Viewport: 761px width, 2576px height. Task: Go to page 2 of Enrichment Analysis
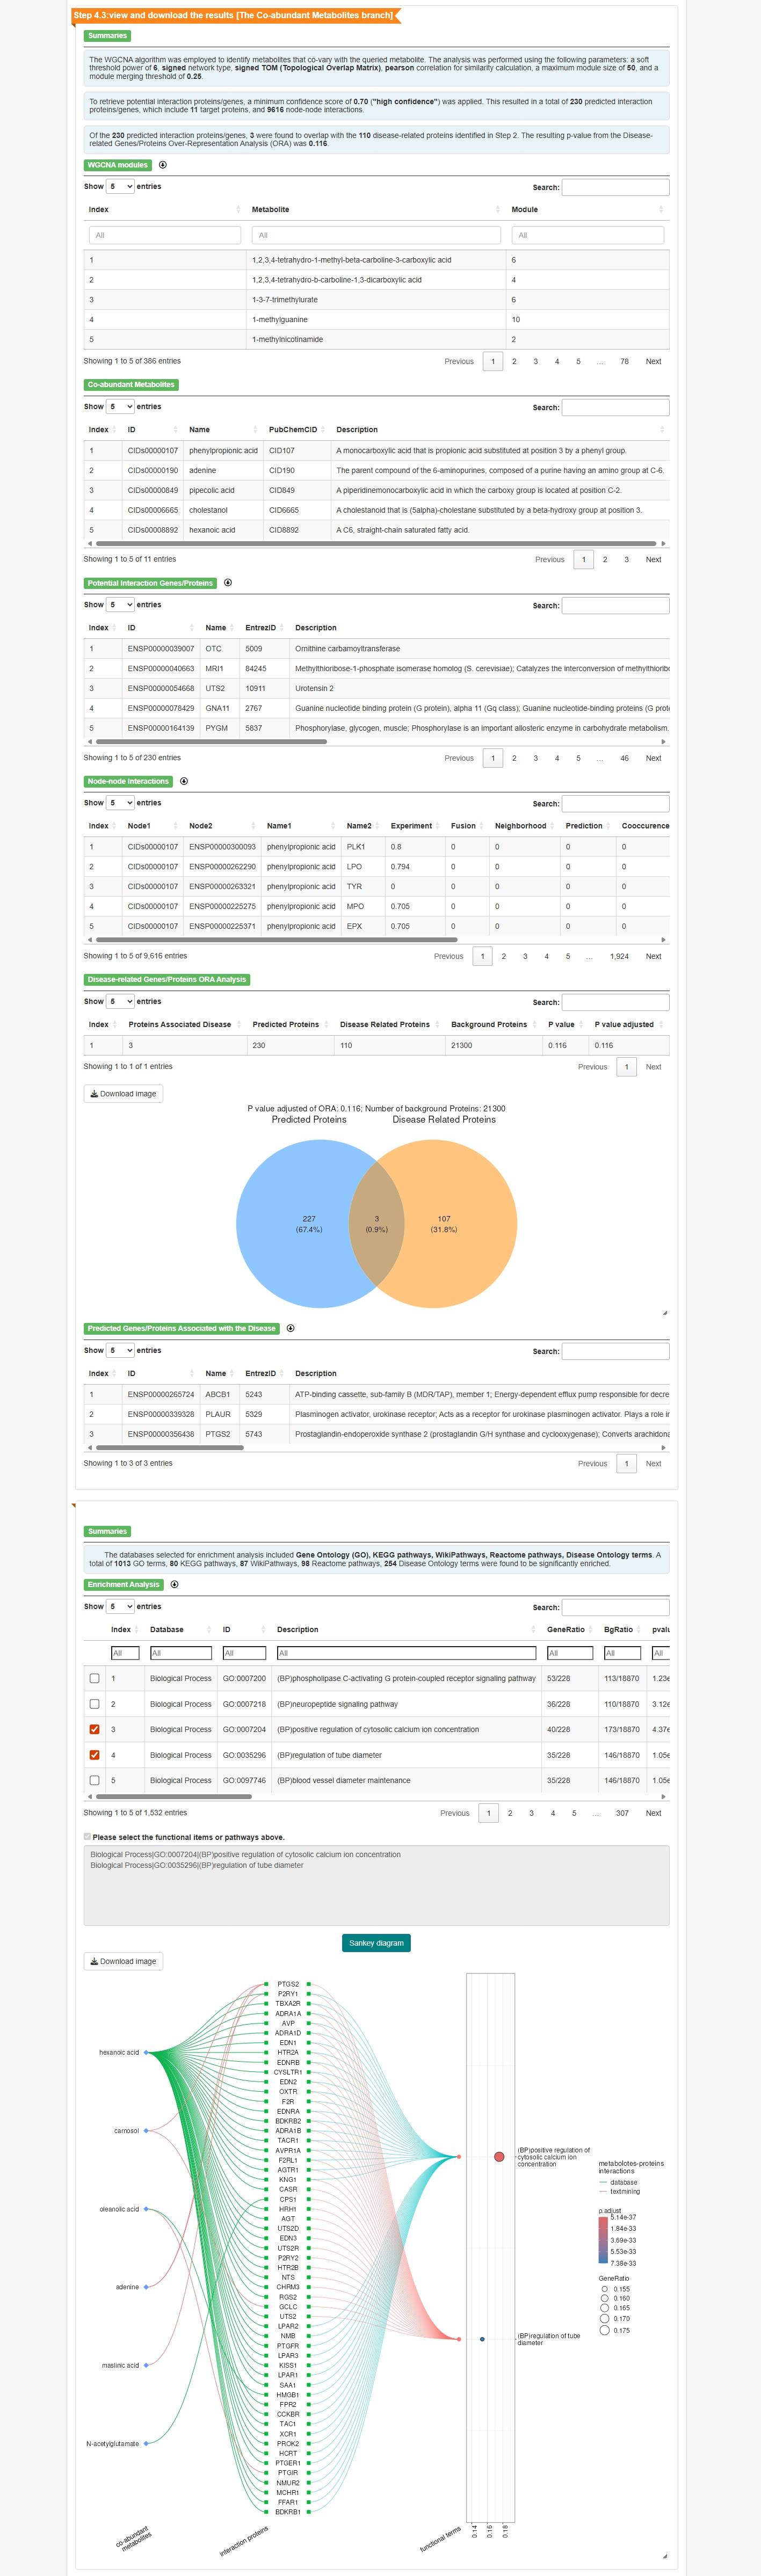point(510,1812)
